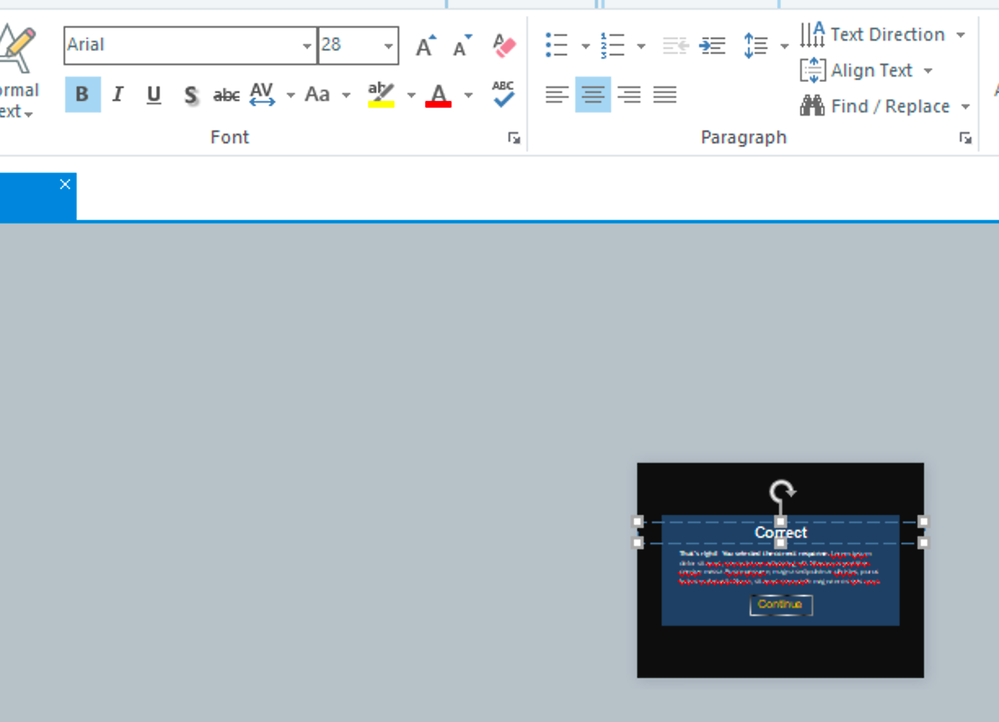Screen dimensions: 999x722
Task: Toggle Italic formatting
Action: (118, 95)
